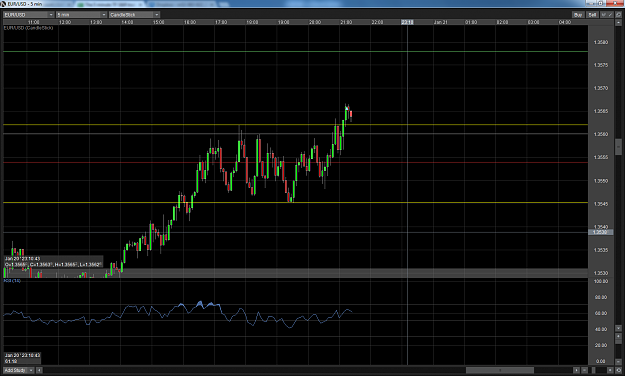
Task: Click the 'EUR/USD (CandleStick)' chart label
Action: click(x=28, y=28)
